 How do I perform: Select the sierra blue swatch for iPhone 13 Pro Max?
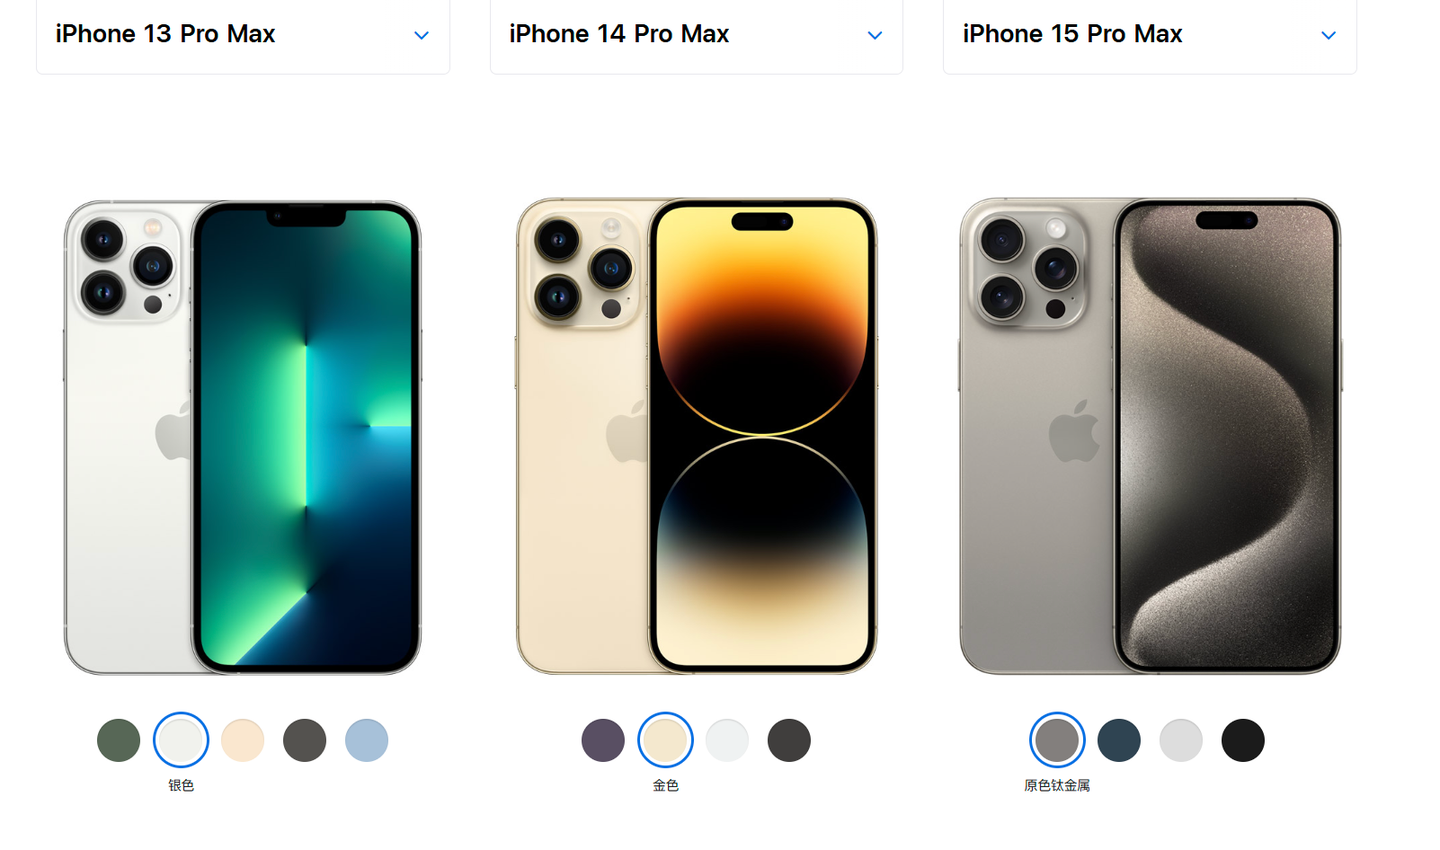(x=367, y=740)
